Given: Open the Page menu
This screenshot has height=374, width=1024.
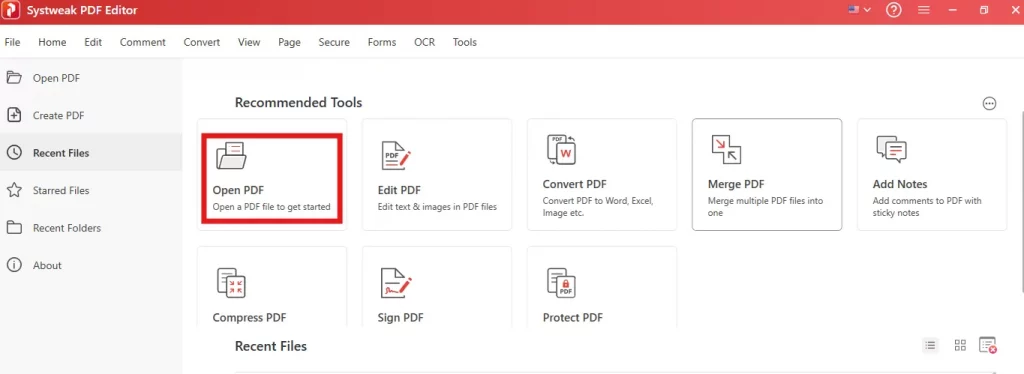Looking at the screenshot, I should coord(289,42).
